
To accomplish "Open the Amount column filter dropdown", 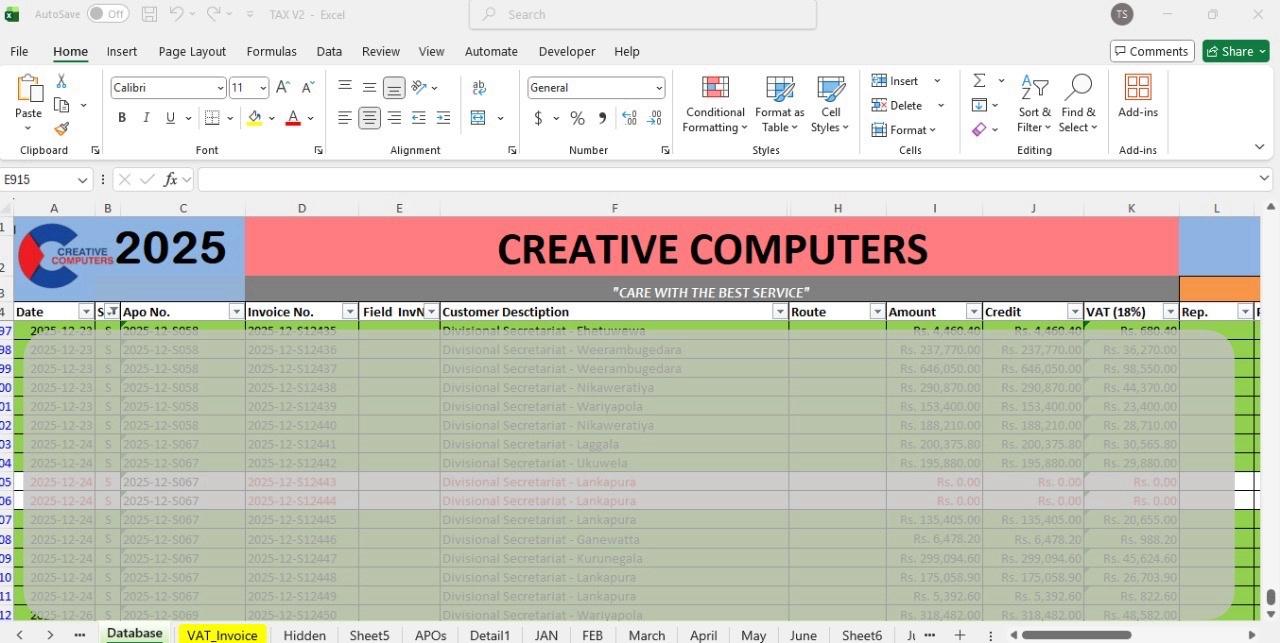I will (x=973, y=312).
